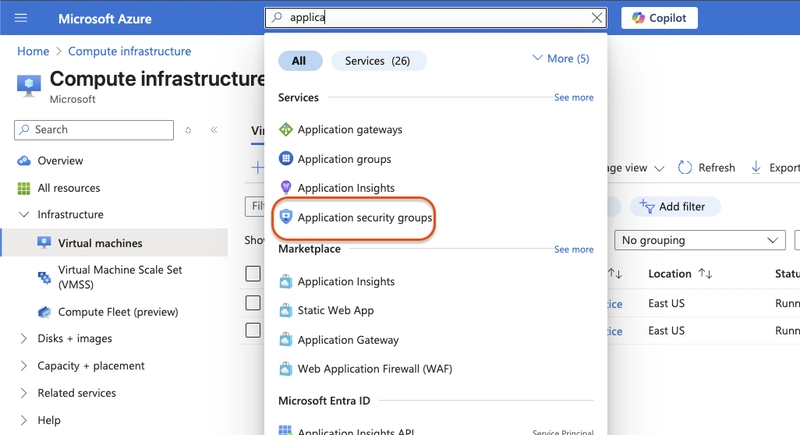This screenshot has height=435, width=800.
Task: Expand Disks + images section
Action: point(23,339)
